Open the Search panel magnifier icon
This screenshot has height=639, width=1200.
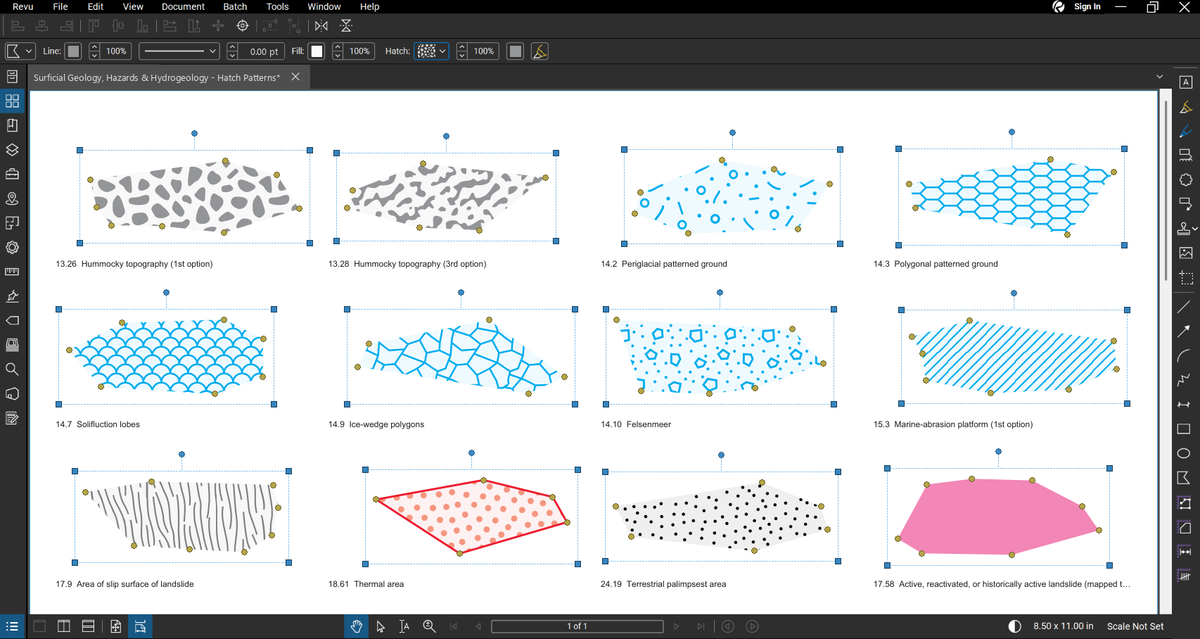tap(12, 369)
